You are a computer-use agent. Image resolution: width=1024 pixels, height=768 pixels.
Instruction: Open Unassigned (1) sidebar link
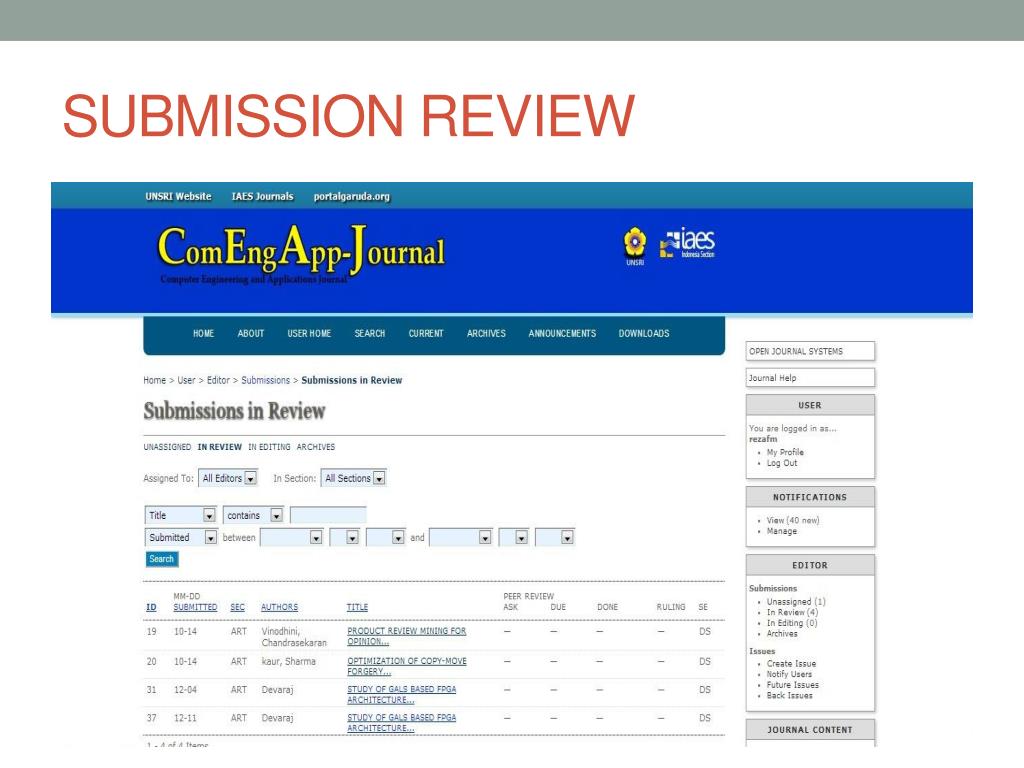click(796, 602)
